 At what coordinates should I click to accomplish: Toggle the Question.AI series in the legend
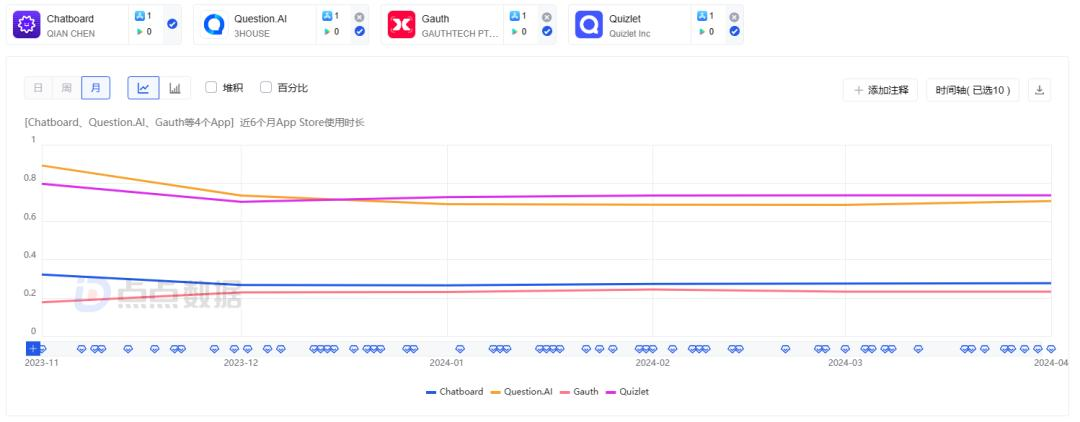pyautogui.click(x=521, y=392)
